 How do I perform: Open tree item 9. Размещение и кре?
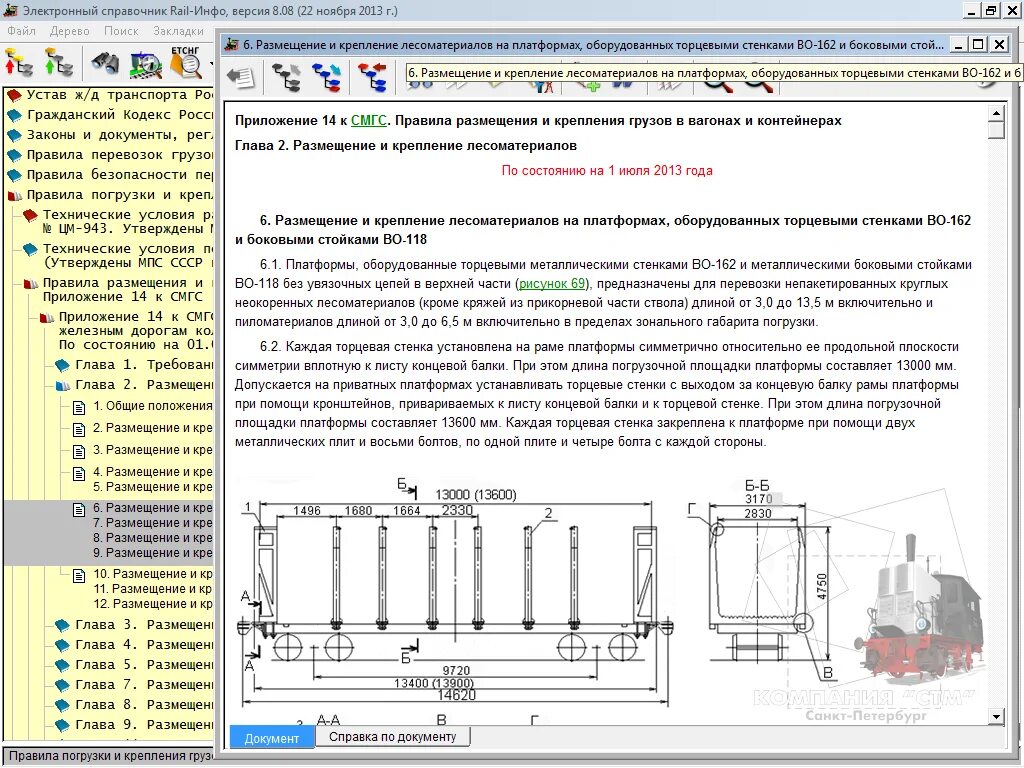153,552
